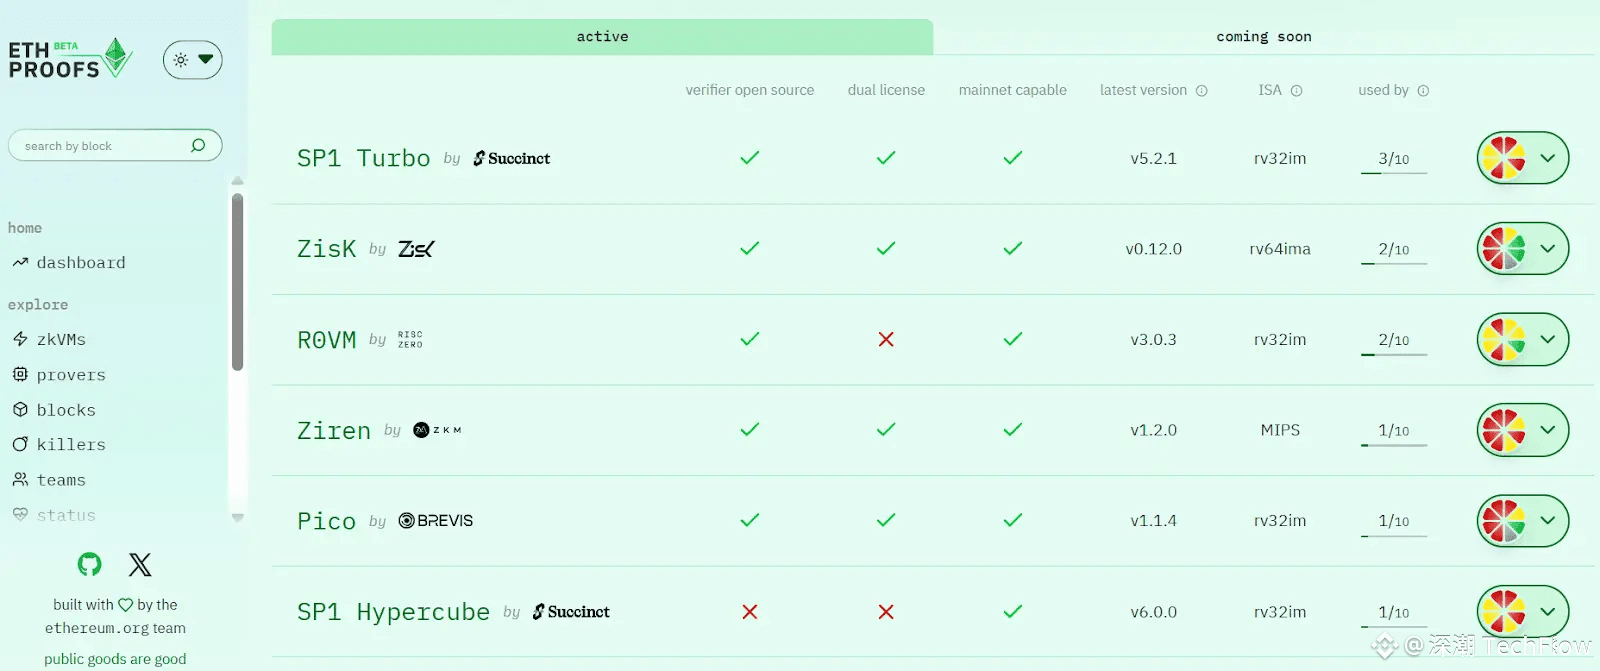
Task: Open the GitHub icon link
Action: pos(90,565)
